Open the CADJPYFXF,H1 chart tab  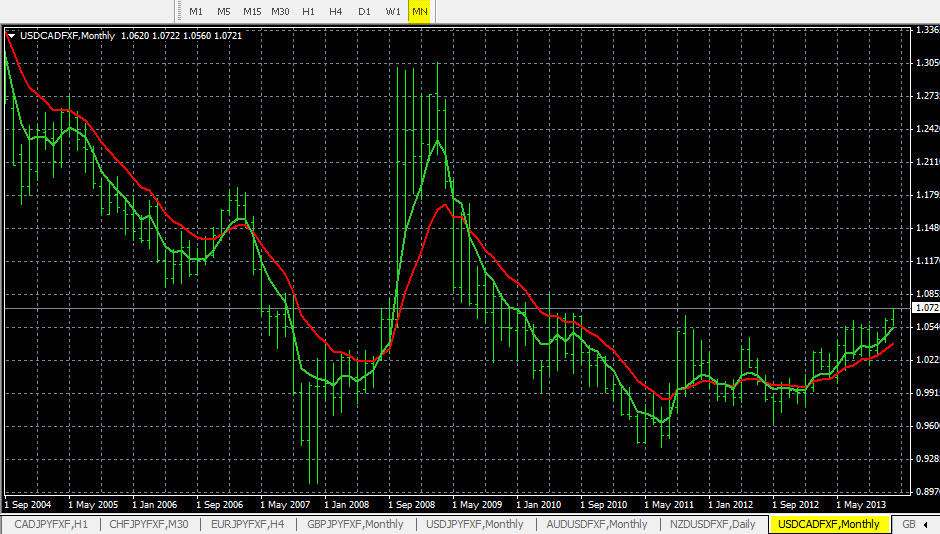point(51,524)
